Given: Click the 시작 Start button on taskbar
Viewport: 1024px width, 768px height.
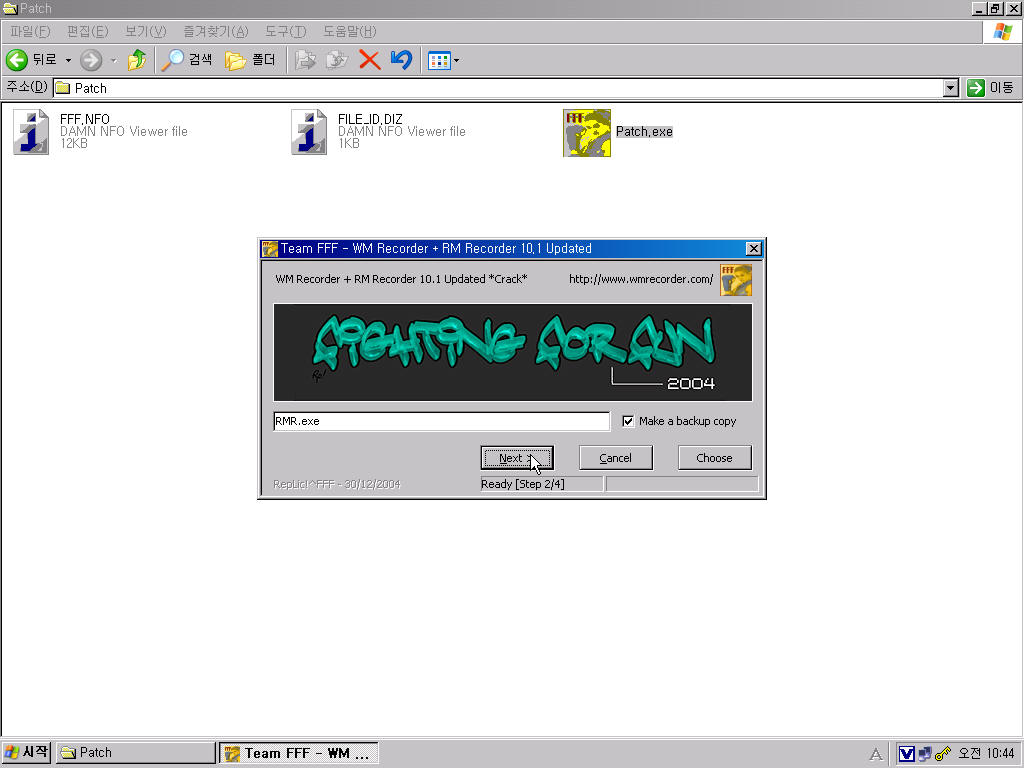Looking at the screenshot, I should (27, 753).
